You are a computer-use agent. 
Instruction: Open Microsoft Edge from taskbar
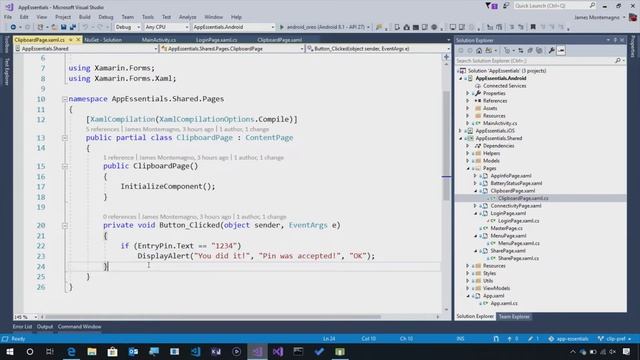point(71,351)
